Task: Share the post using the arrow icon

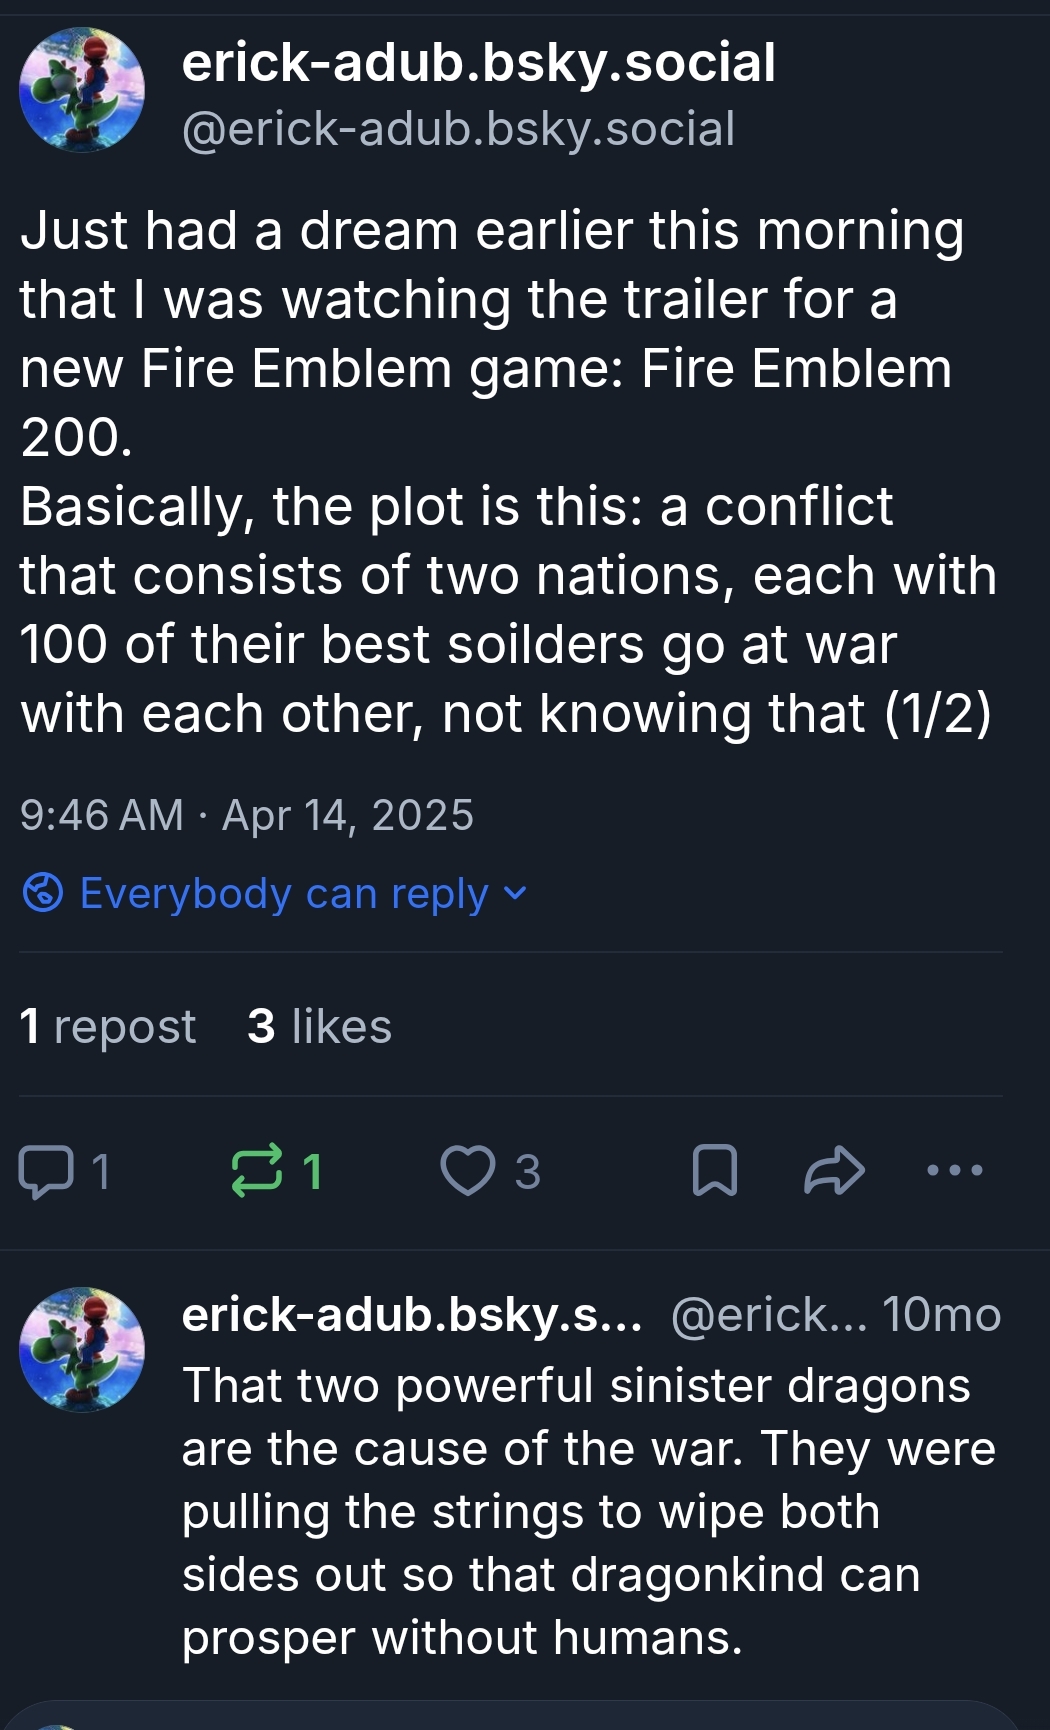Action: coord(834,1171)
